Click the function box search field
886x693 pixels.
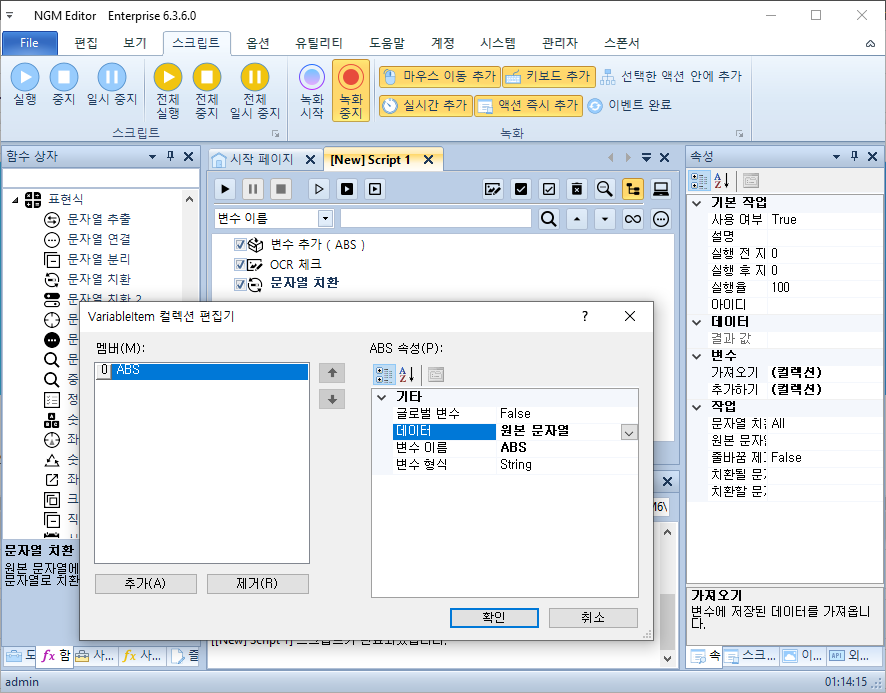pyautogui.click(x=100, y=177)
